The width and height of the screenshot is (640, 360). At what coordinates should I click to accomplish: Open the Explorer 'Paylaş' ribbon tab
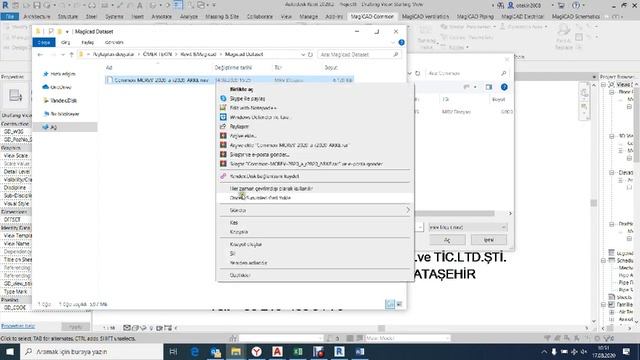coord(87,42)
